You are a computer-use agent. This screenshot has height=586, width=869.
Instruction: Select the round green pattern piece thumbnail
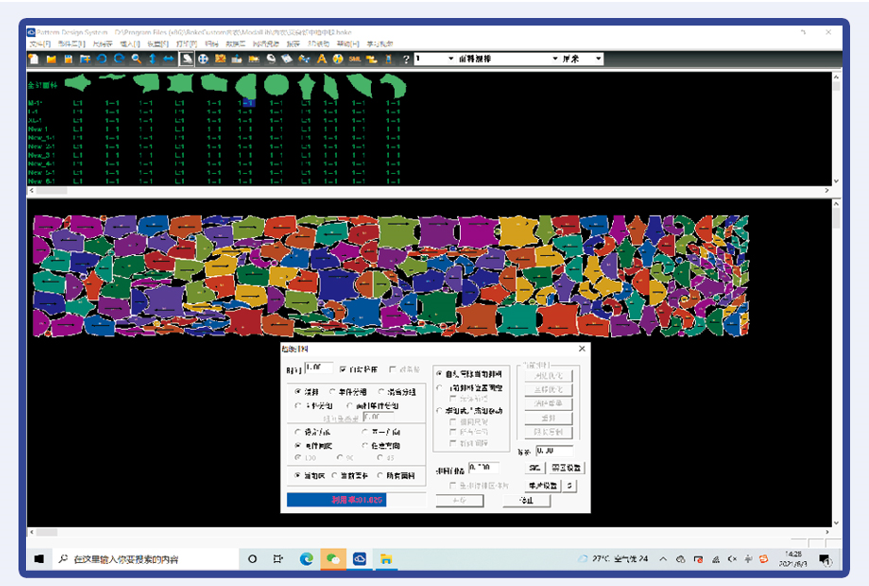274,83
